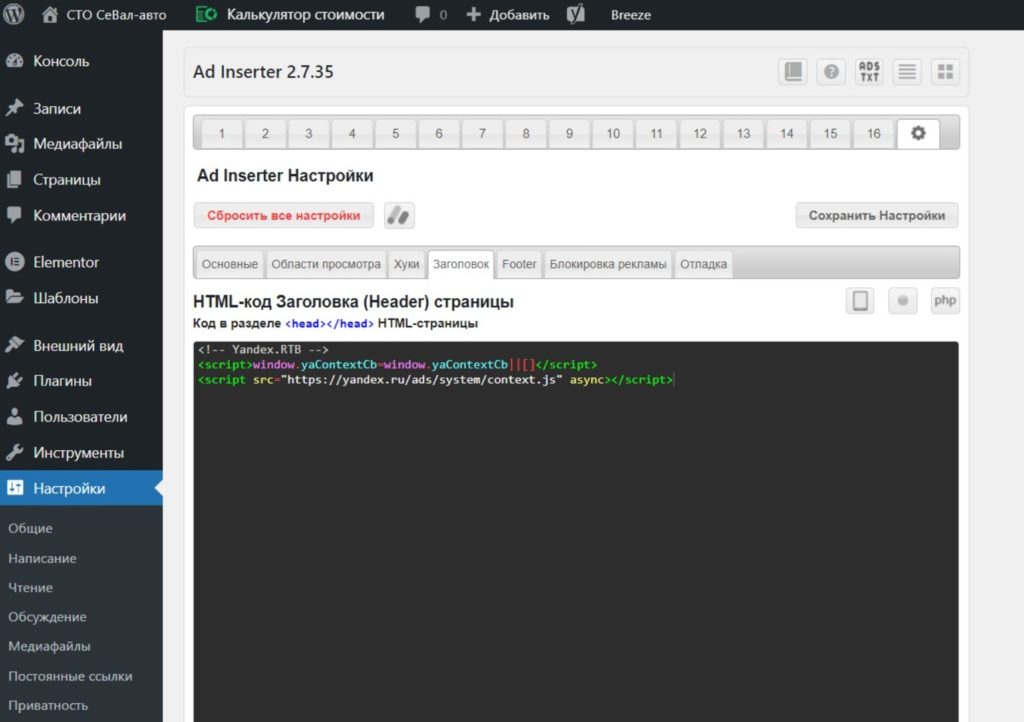This screenshot has width=1024, height=722.
Task: Click inside the header code editor
Action: coord(576,531)
